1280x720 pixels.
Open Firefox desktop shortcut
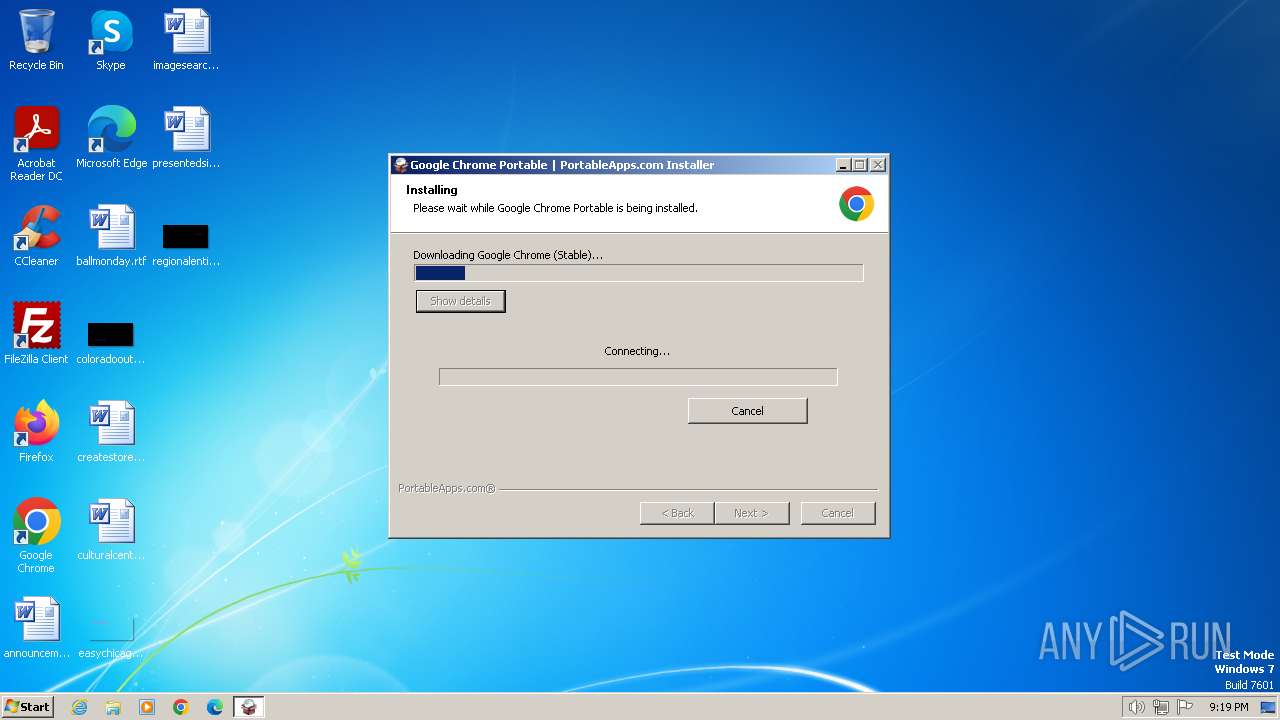(36, 431)
